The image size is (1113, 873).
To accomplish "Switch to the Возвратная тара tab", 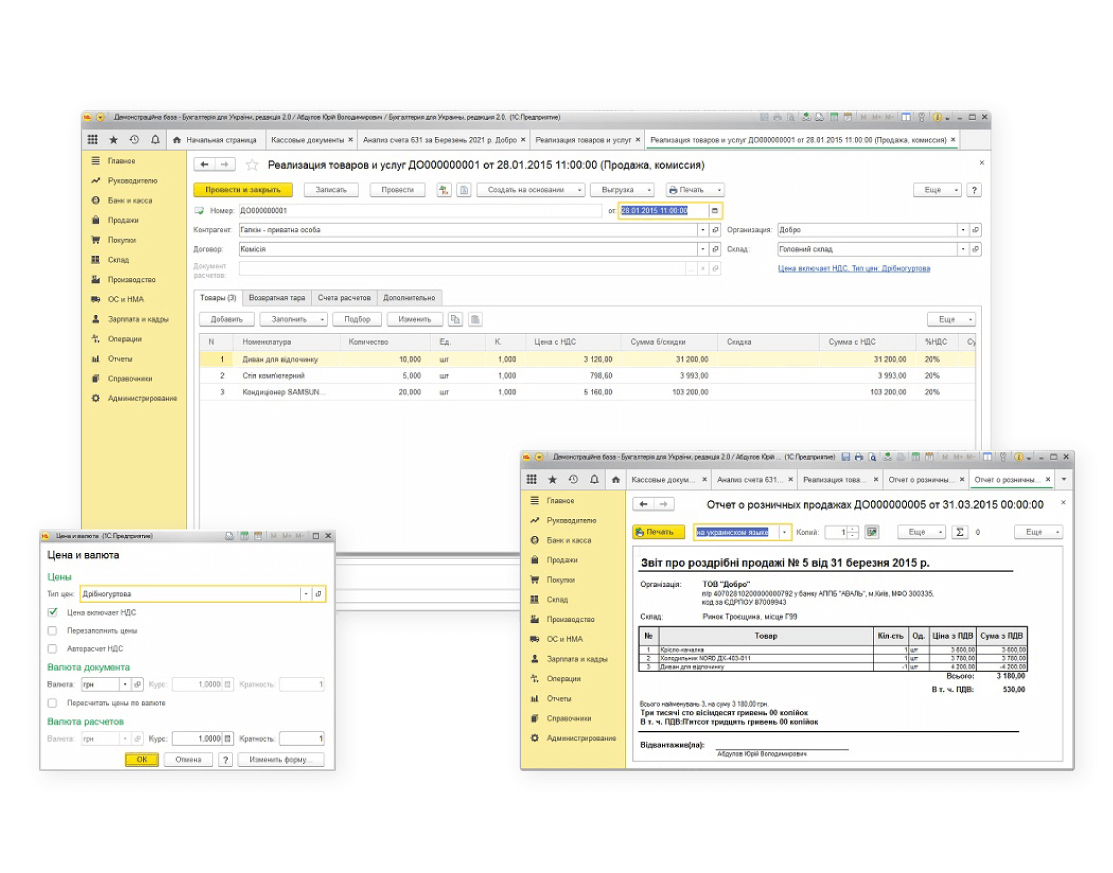I will (278, 298).
